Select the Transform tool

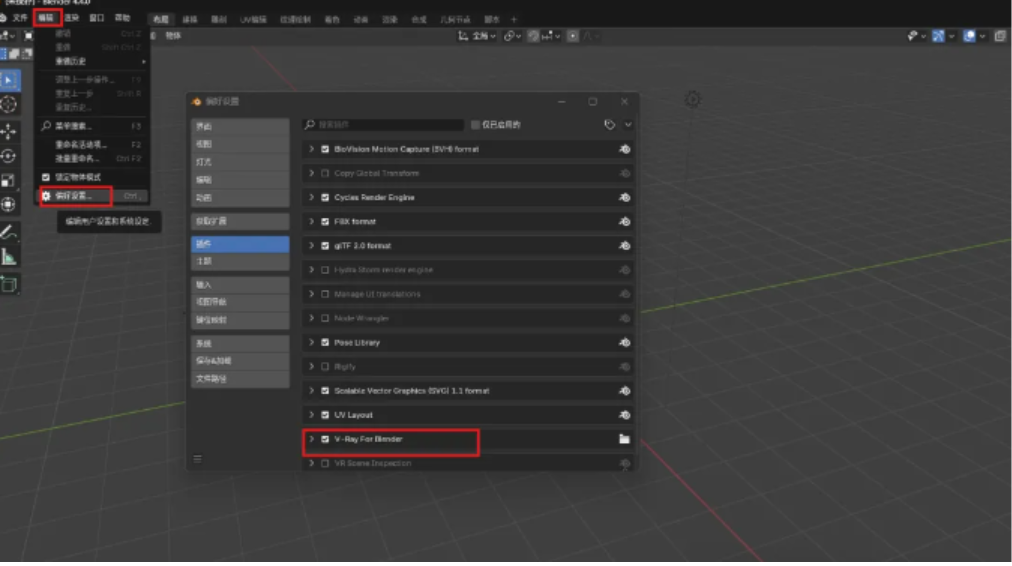pos(9,205)
